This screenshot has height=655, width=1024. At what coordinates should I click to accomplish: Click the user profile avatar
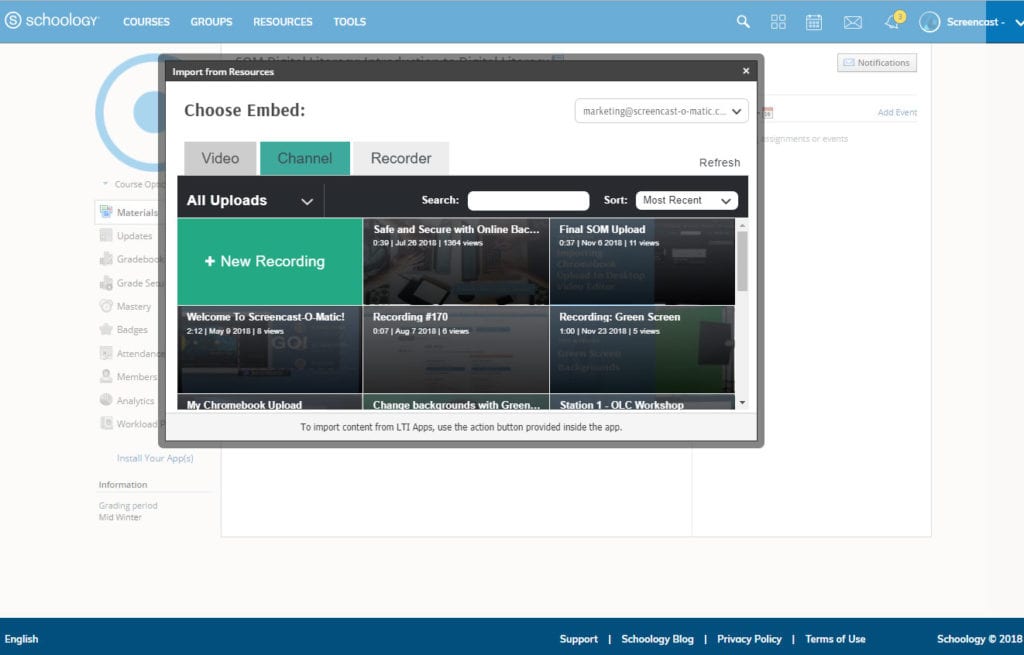pos(929,22)
